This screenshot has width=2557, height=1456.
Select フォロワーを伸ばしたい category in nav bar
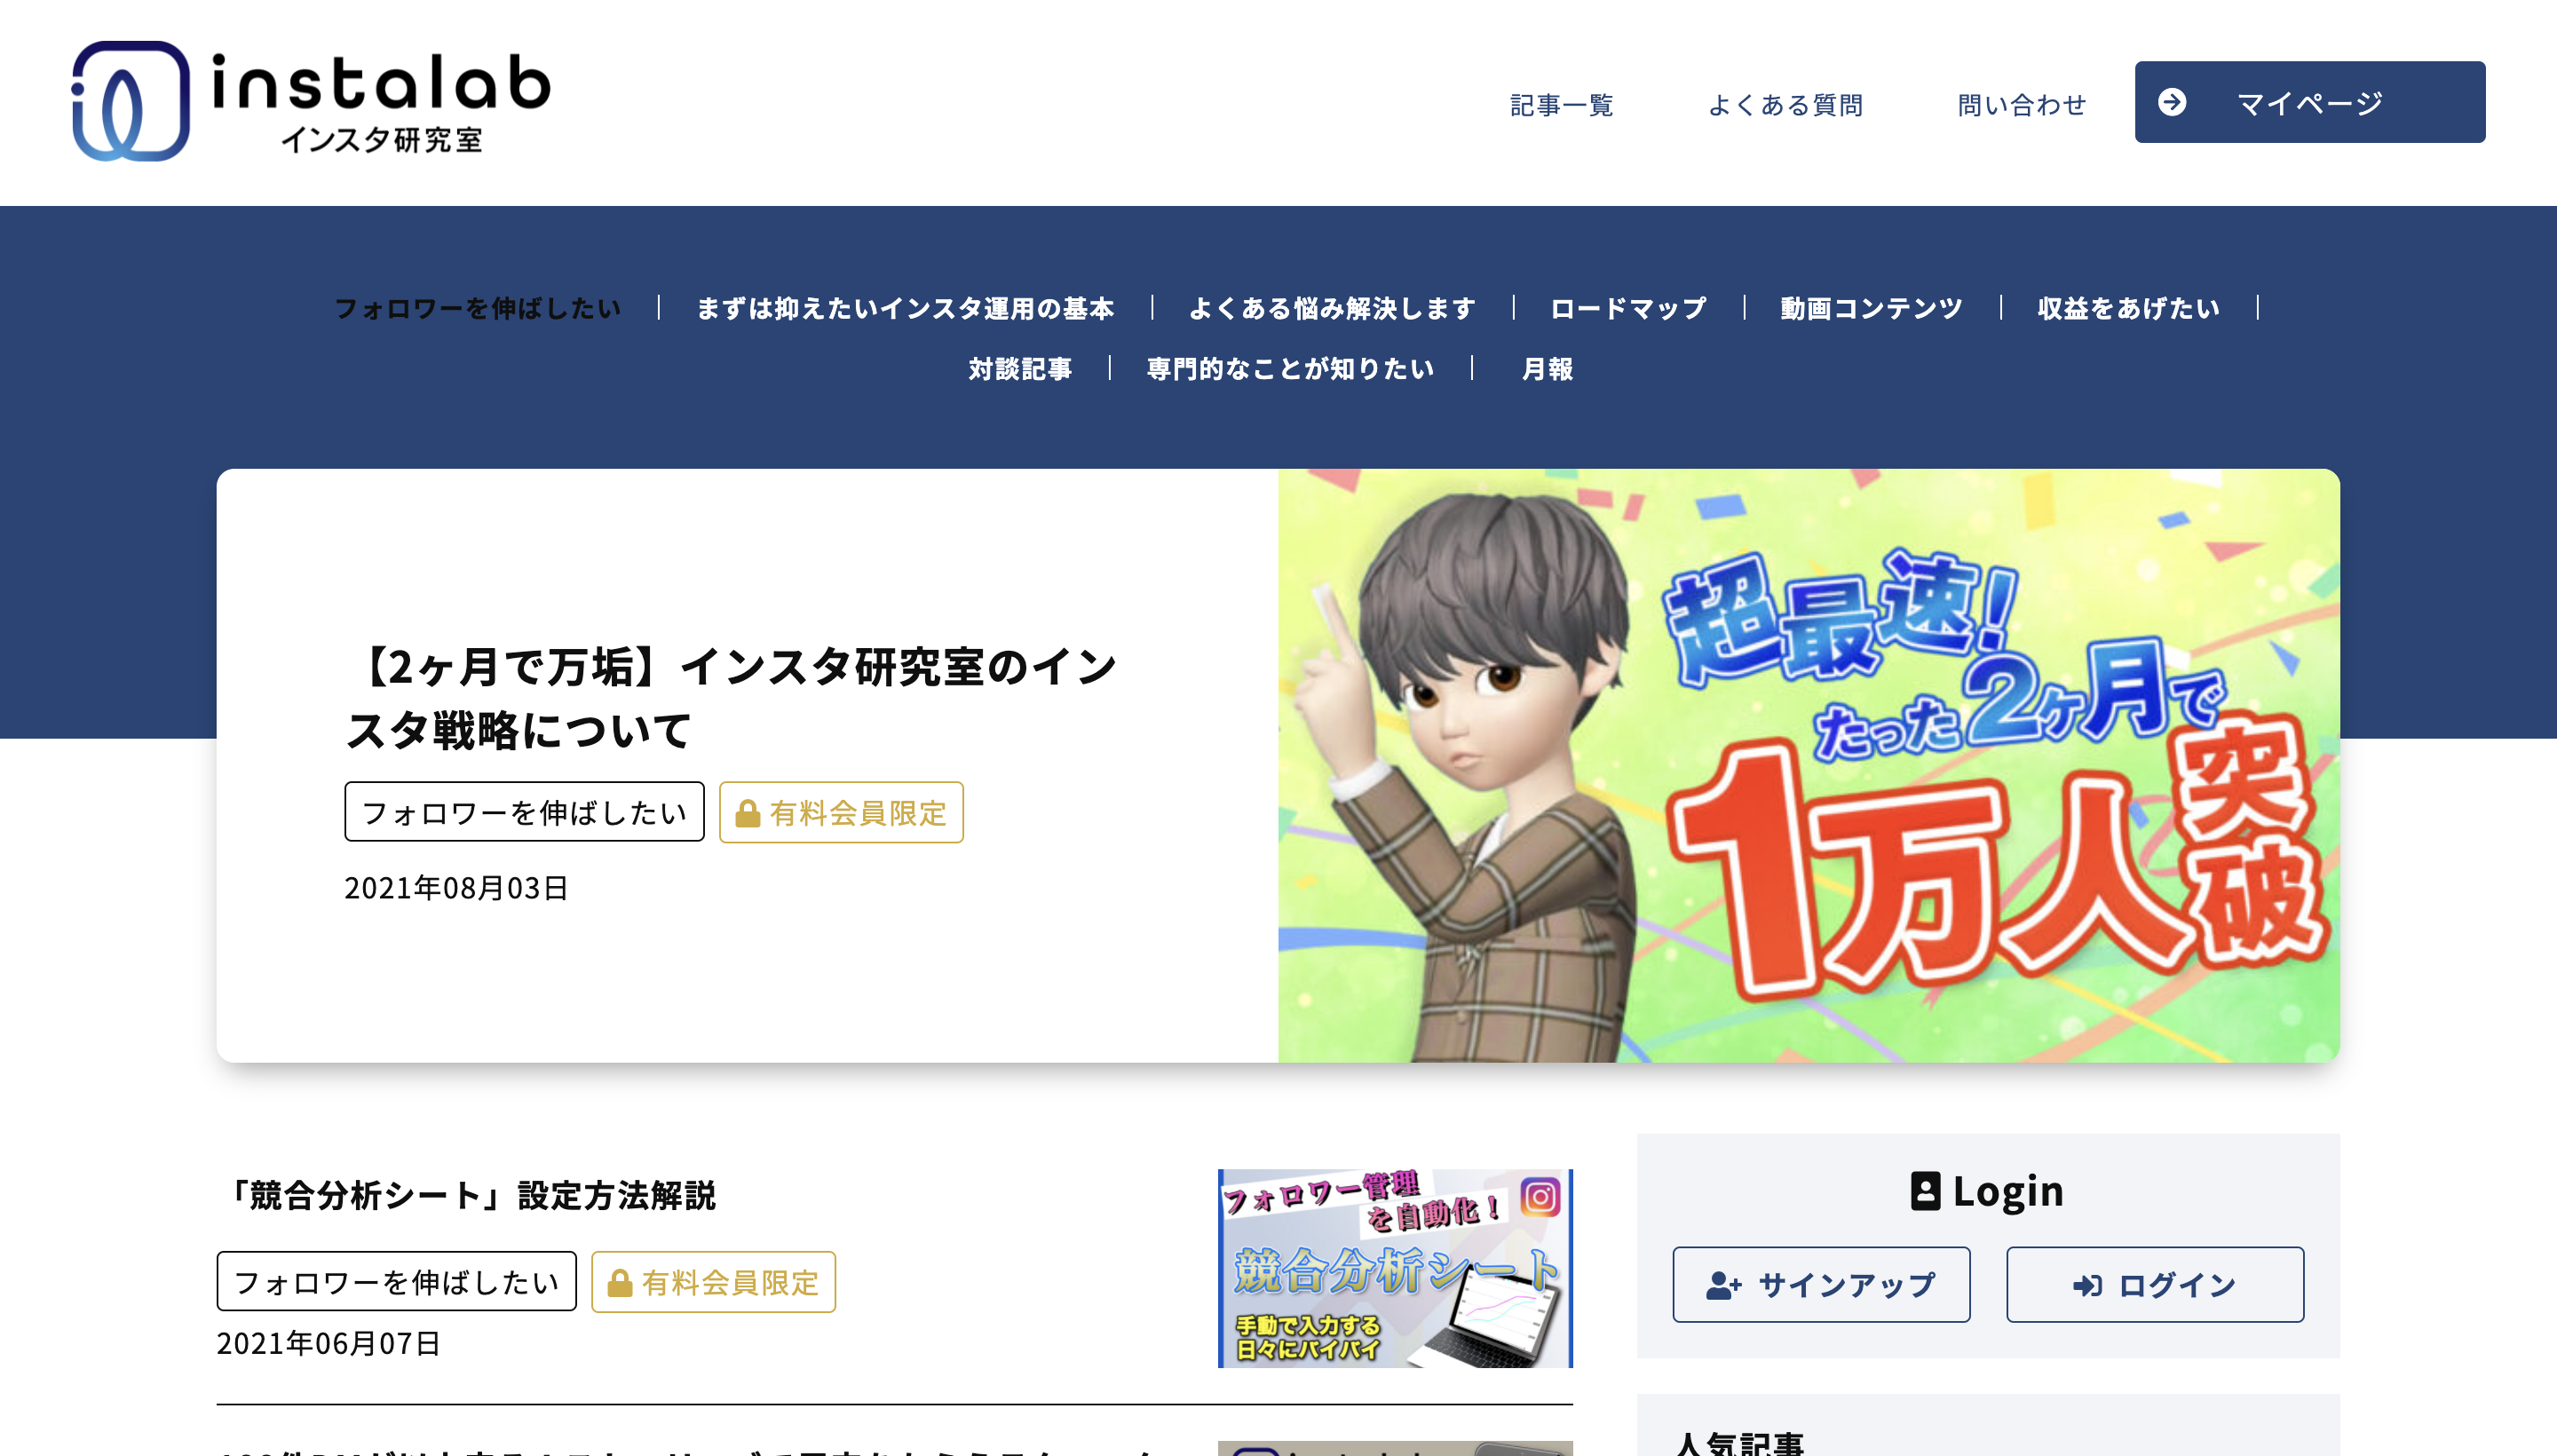point(478,308)
